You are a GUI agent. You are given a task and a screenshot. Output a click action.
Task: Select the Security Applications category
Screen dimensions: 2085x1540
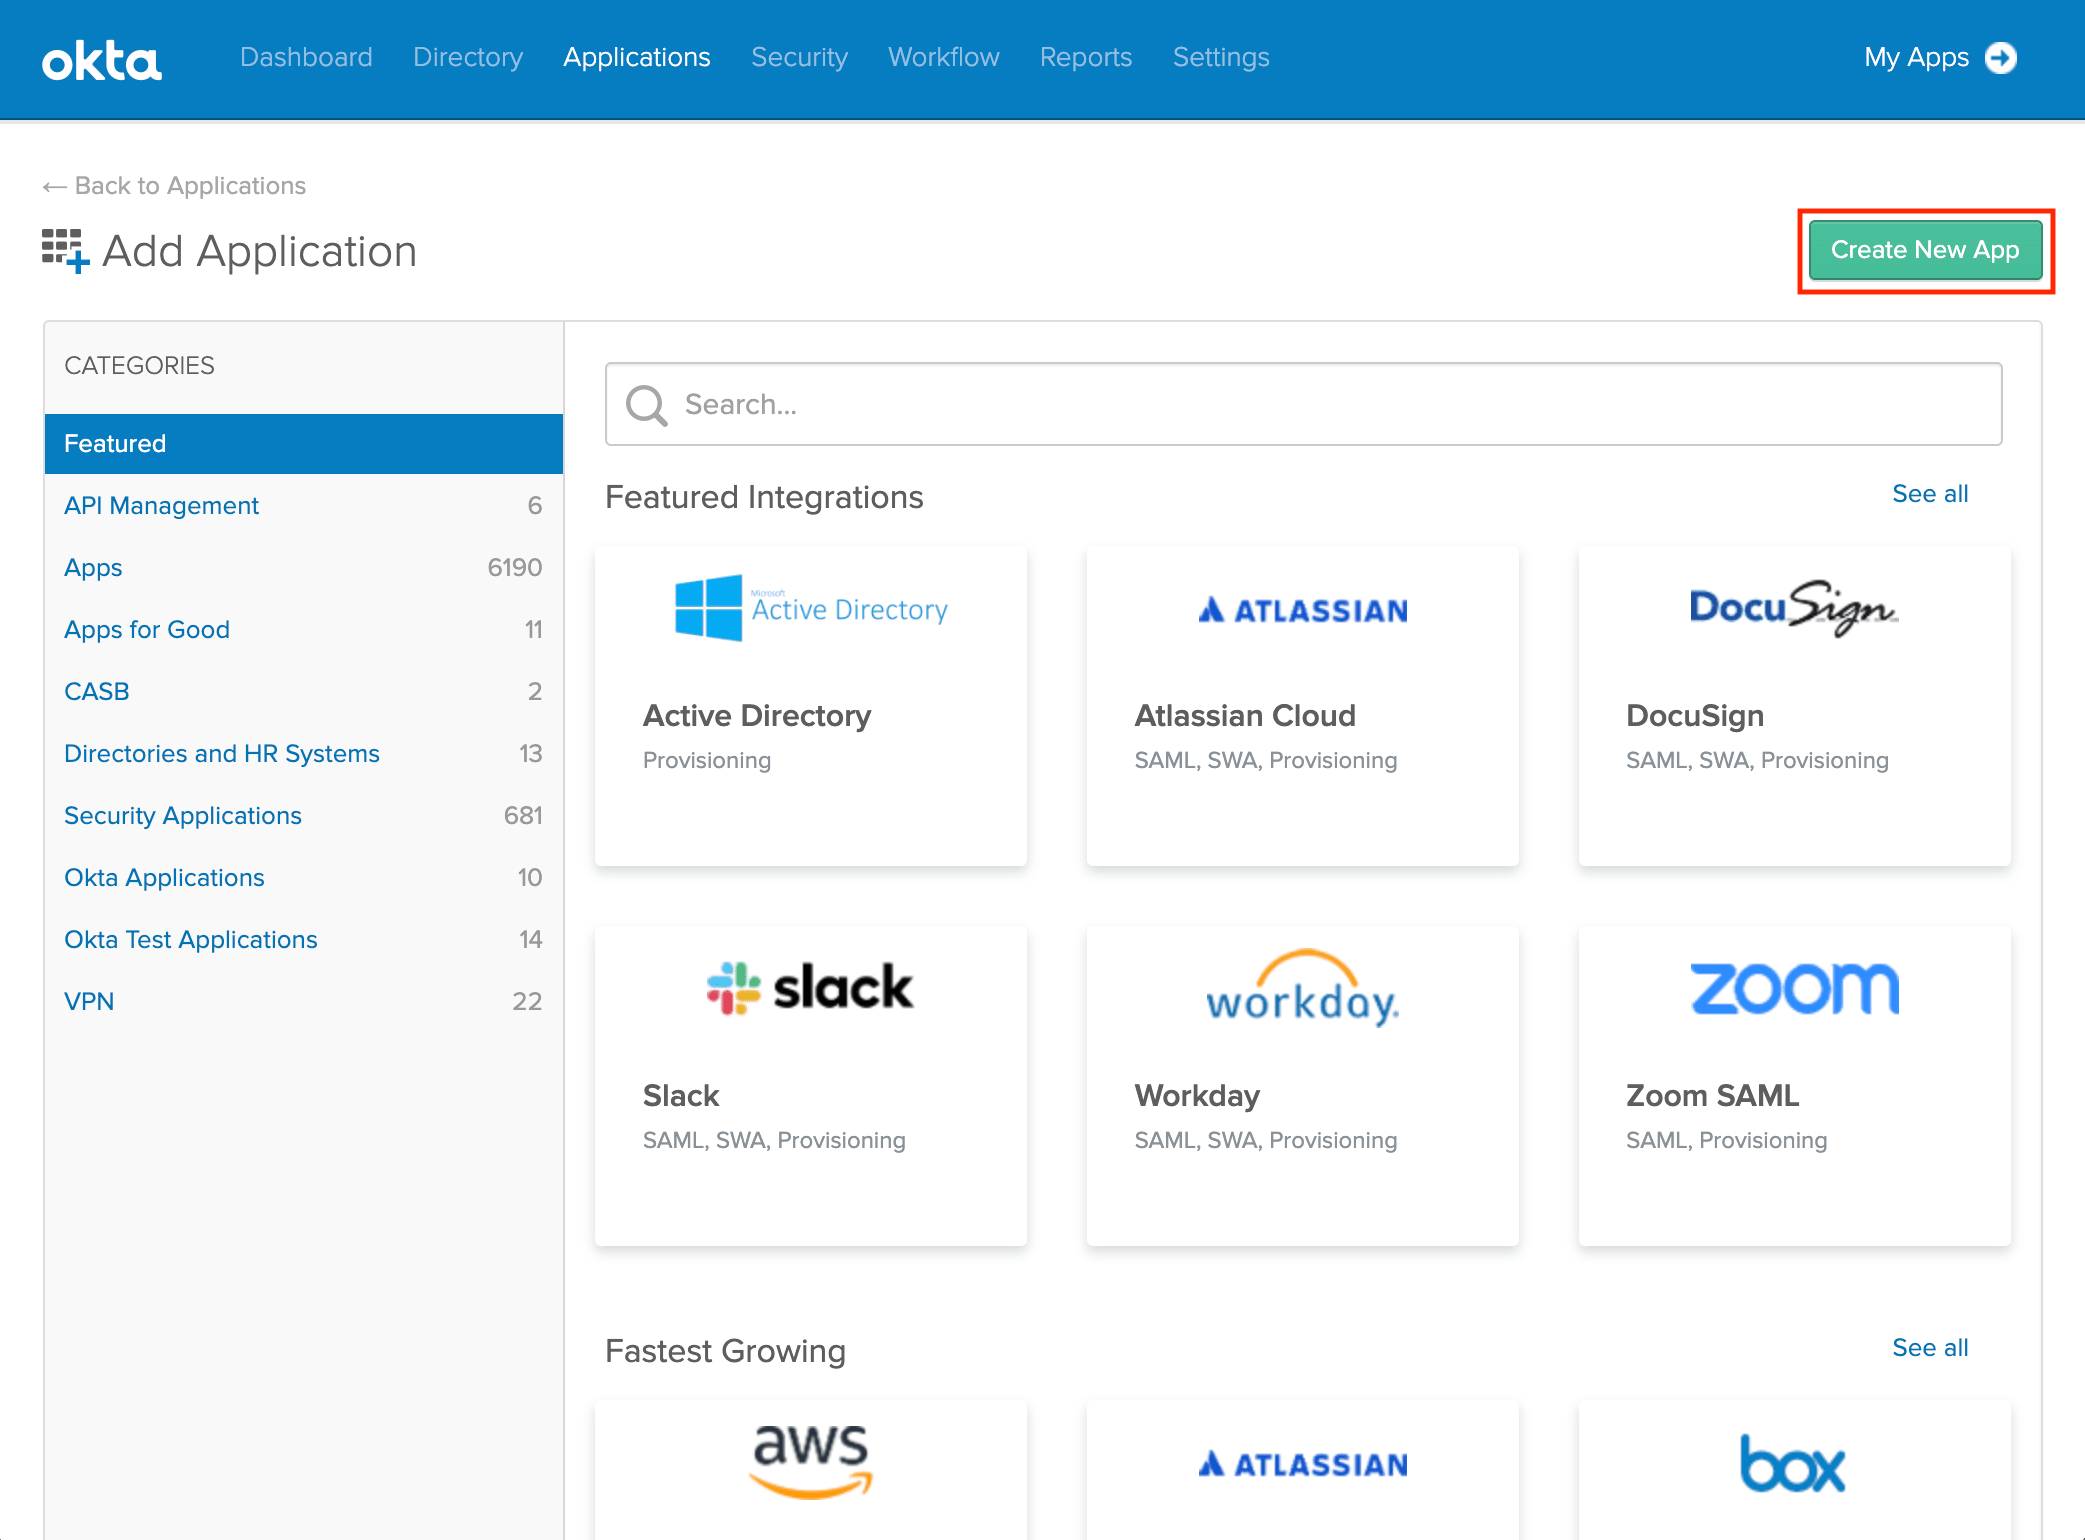[183, 816]
